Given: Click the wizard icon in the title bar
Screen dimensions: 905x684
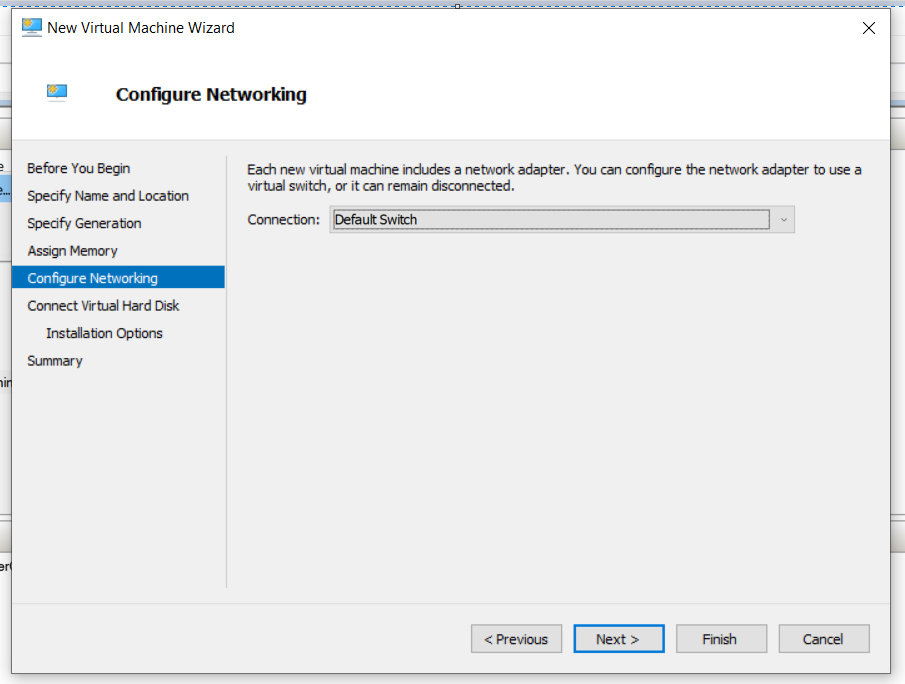Looking at the screenshot, I should 32,28.
